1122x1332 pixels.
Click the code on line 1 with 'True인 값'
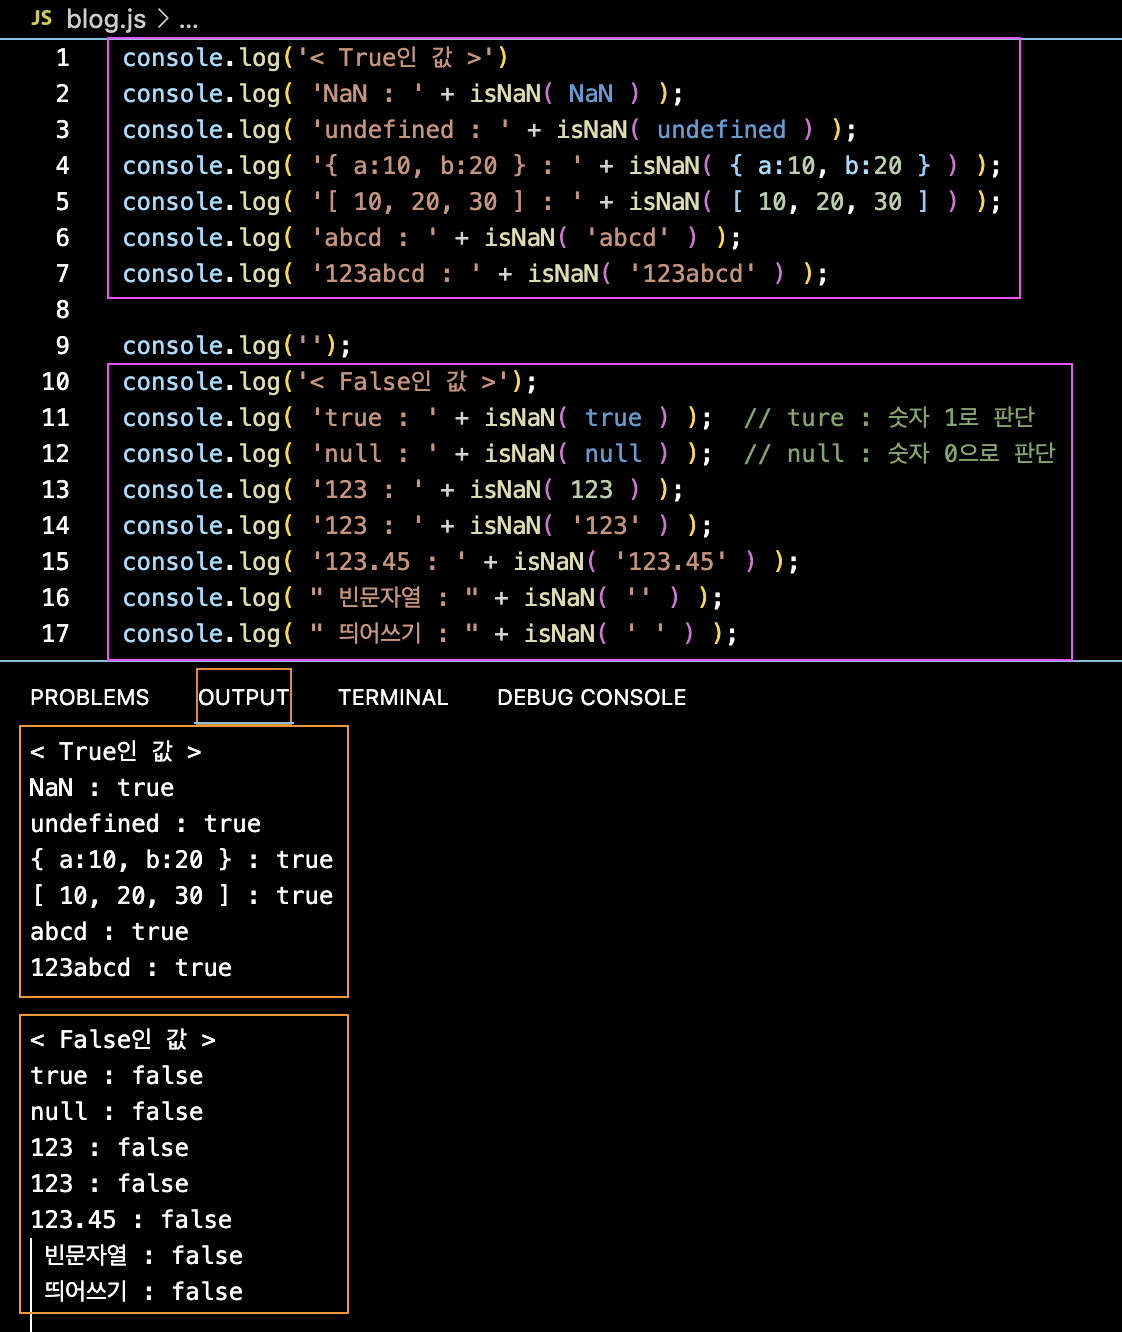315,58
